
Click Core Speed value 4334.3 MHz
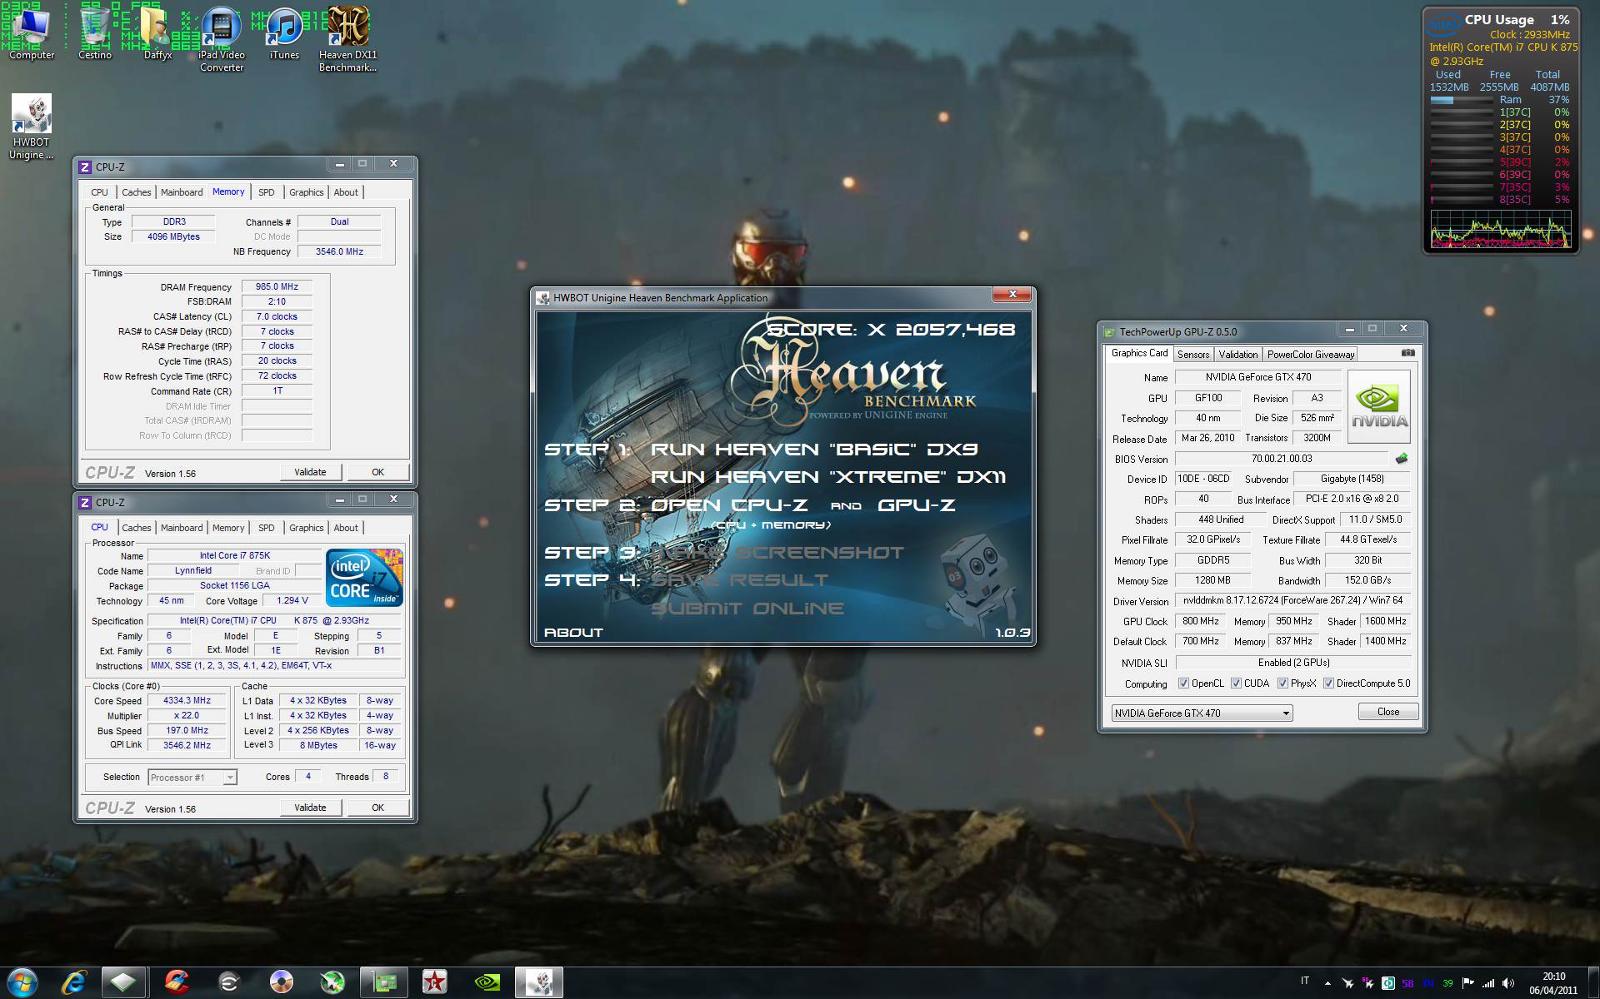pos(187,701)
